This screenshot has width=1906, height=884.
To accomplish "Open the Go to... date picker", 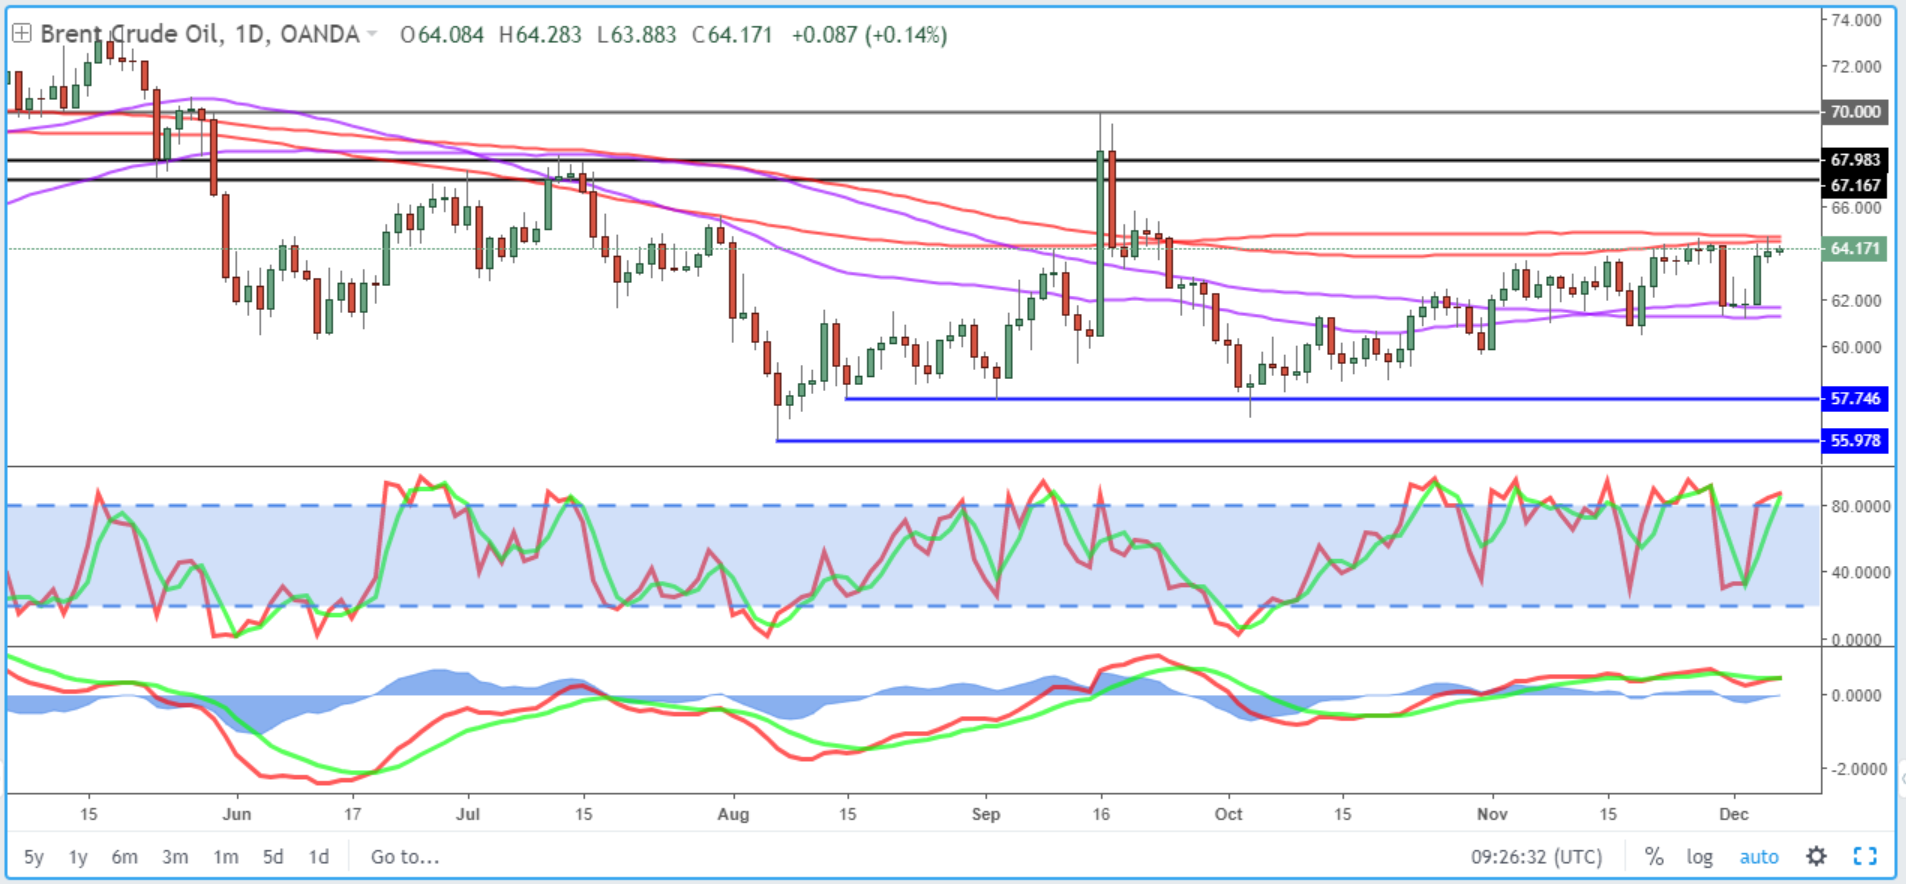I will tap(405, 857).
